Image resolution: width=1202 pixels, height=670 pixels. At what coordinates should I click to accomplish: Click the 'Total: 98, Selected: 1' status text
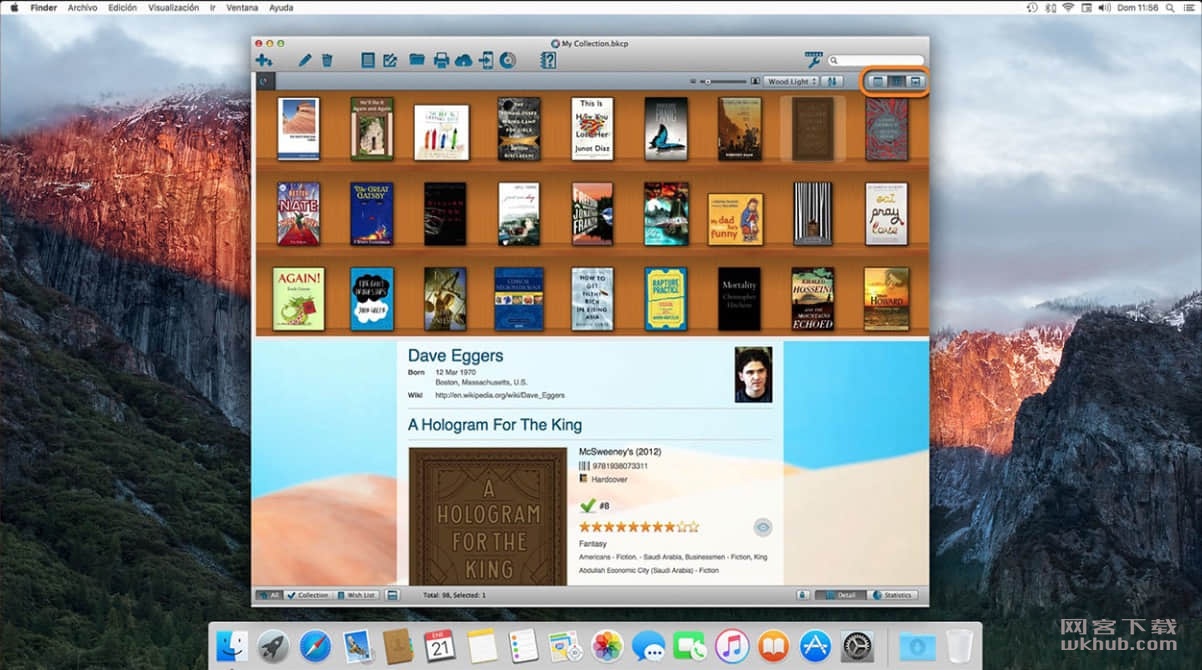pos(454,595)
